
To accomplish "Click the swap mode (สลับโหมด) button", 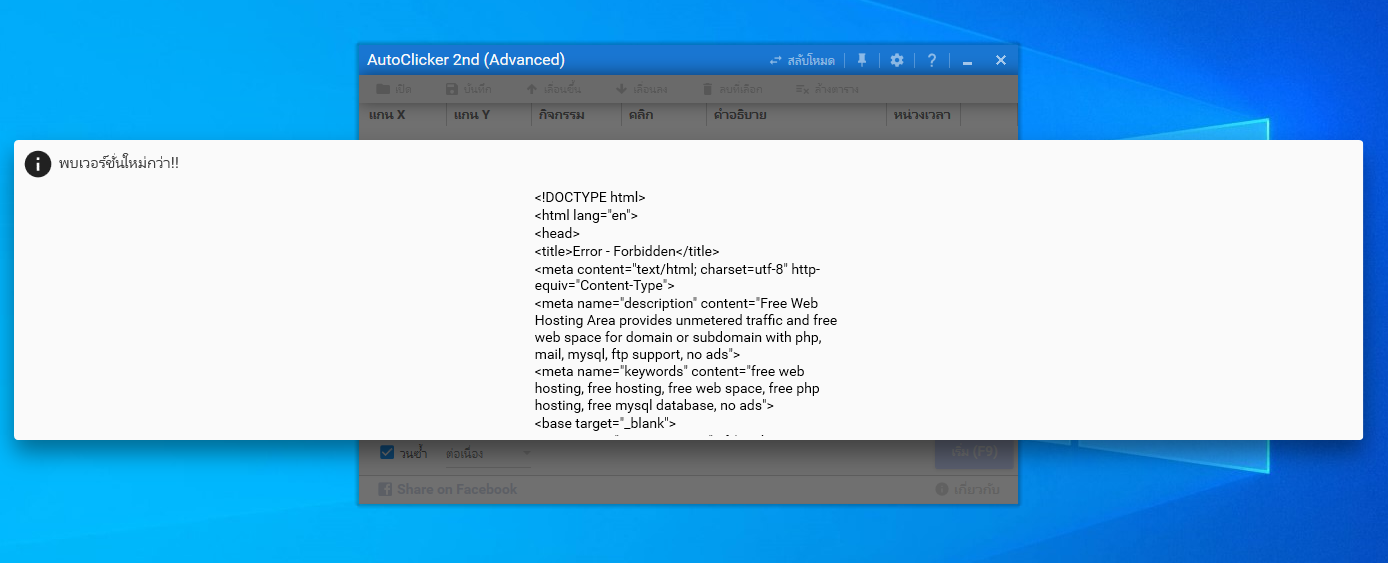I will (x=802, y=60).
